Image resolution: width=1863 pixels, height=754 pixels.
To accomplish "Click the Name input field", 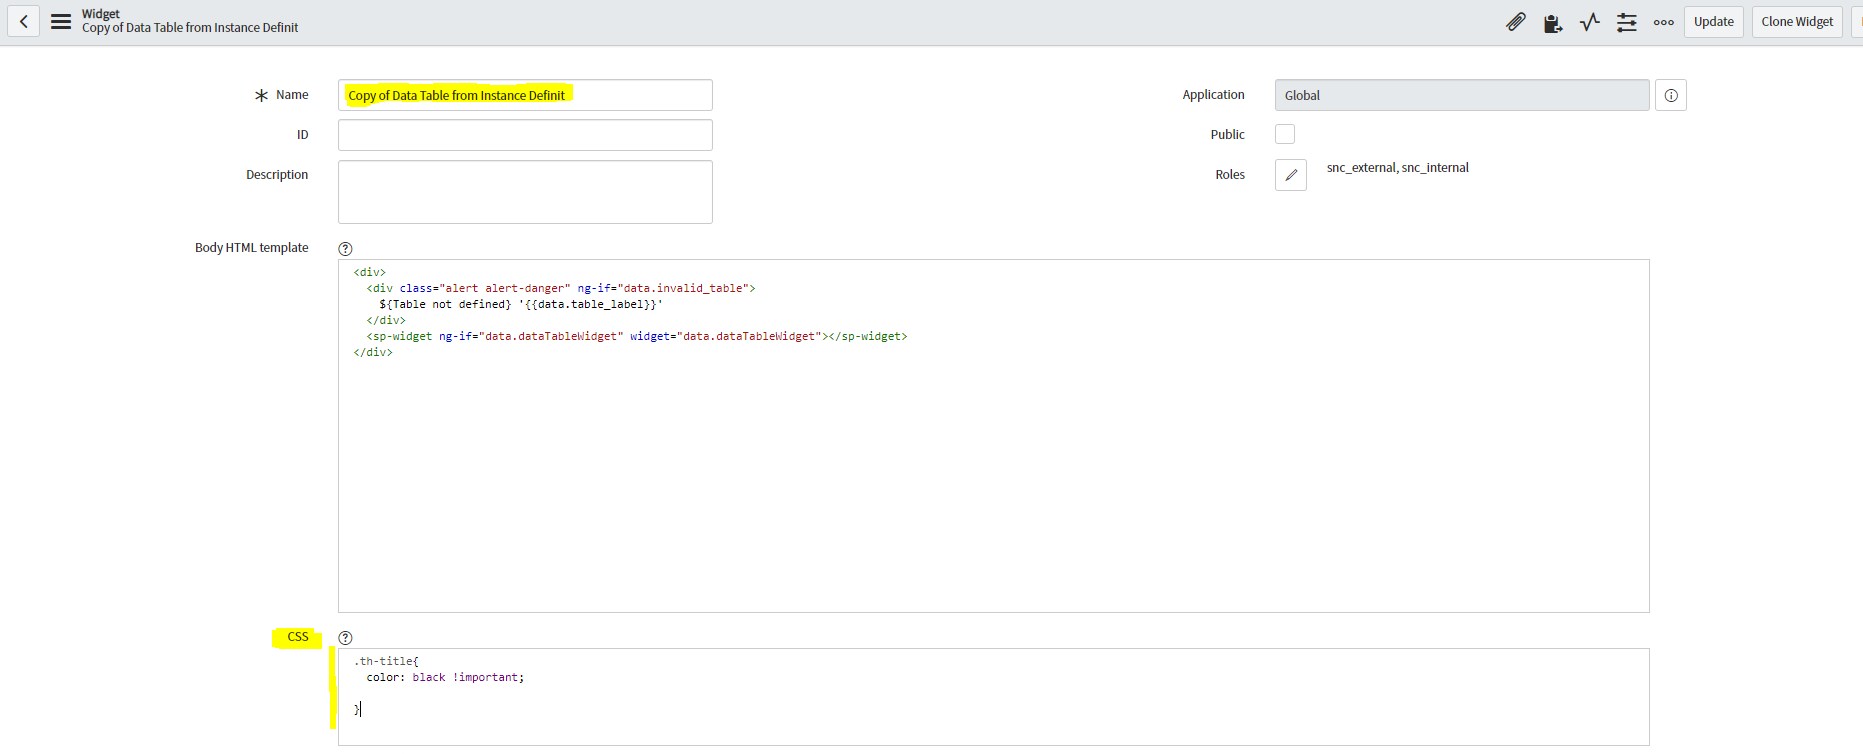I will pos(525,95).
